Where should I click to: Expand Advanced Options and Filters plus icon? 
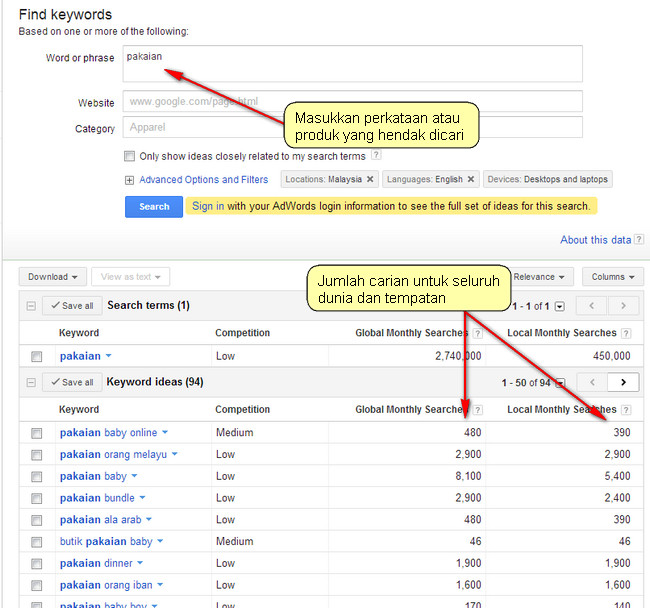[x=129, y=180]
